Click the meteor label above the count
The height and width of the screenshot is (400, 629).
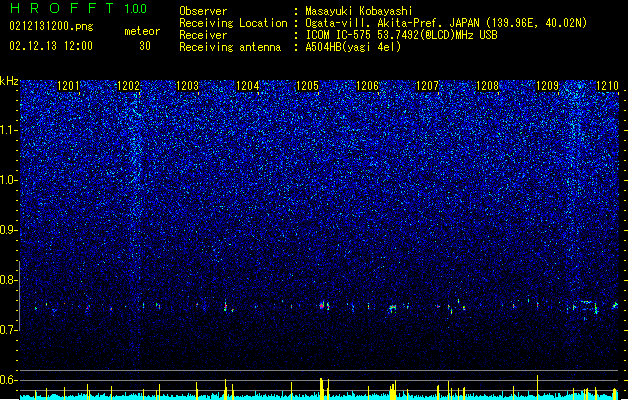(x=142, y=31)
